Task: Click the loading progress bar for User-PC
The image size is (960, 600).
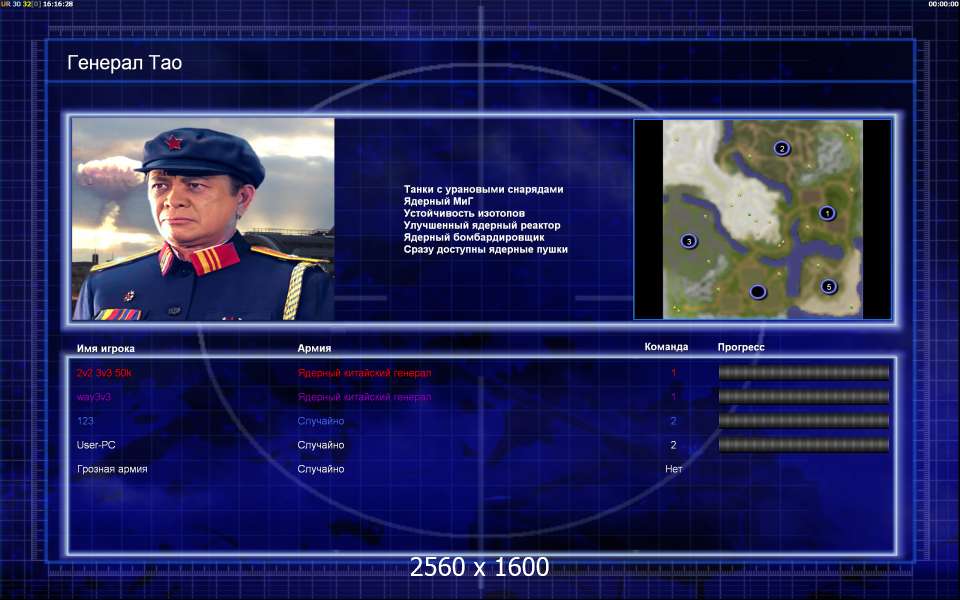Action: coord(803,445)
